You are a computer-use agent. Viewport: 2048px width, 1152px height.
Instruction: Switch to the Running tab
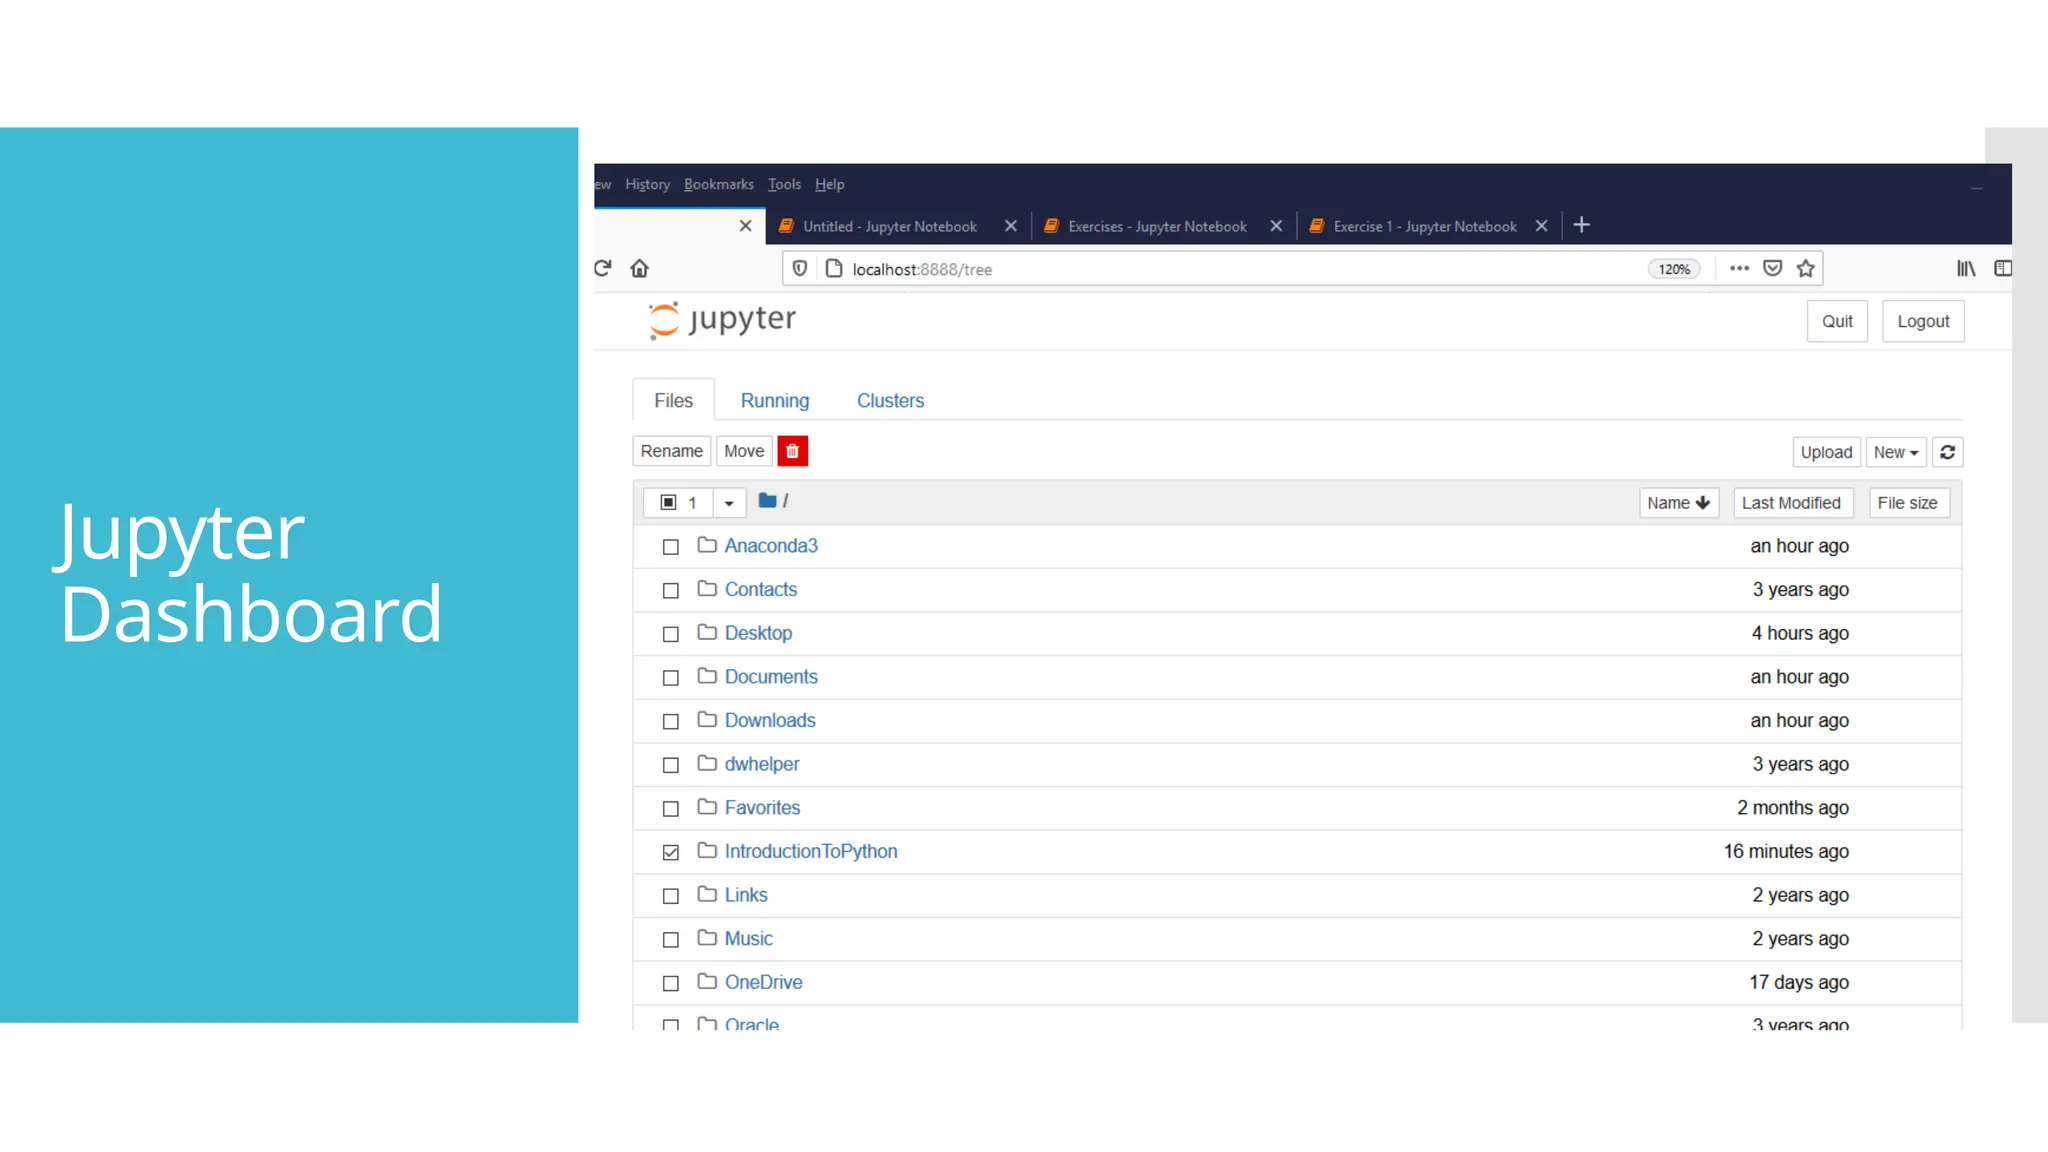(775, 400)
